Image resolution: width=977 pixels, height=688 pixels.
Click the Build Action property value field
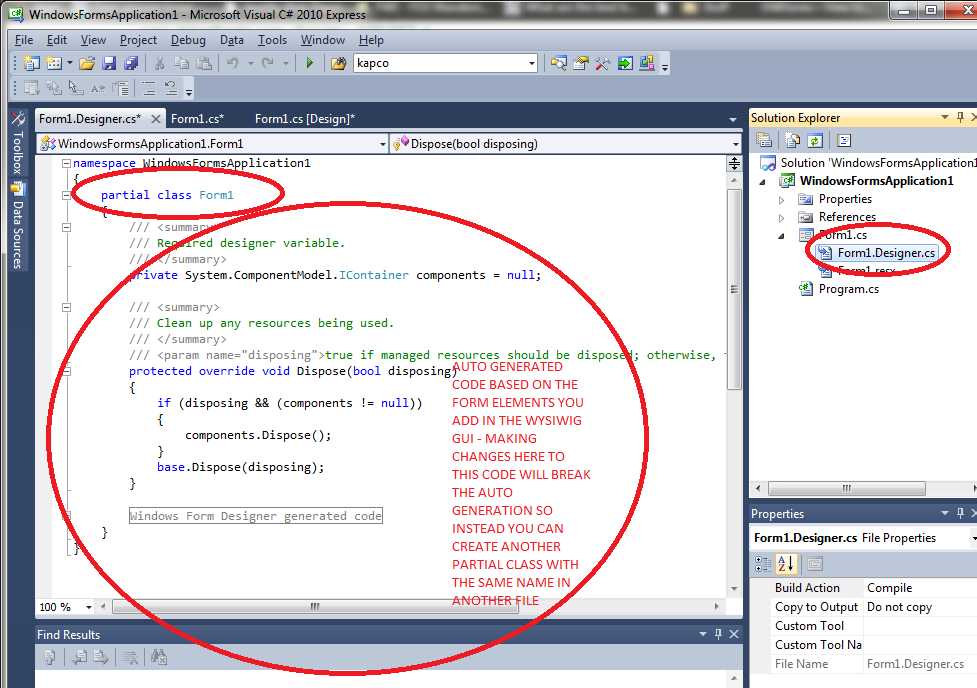pyautogui.click(x=920, y=588)
